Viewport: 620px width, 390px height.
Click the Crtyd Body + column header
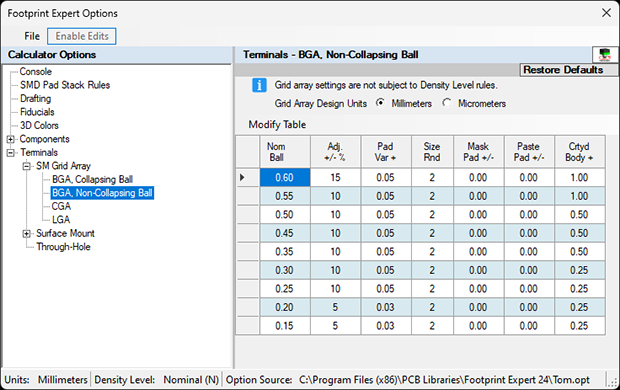click(x=580, y=152)
